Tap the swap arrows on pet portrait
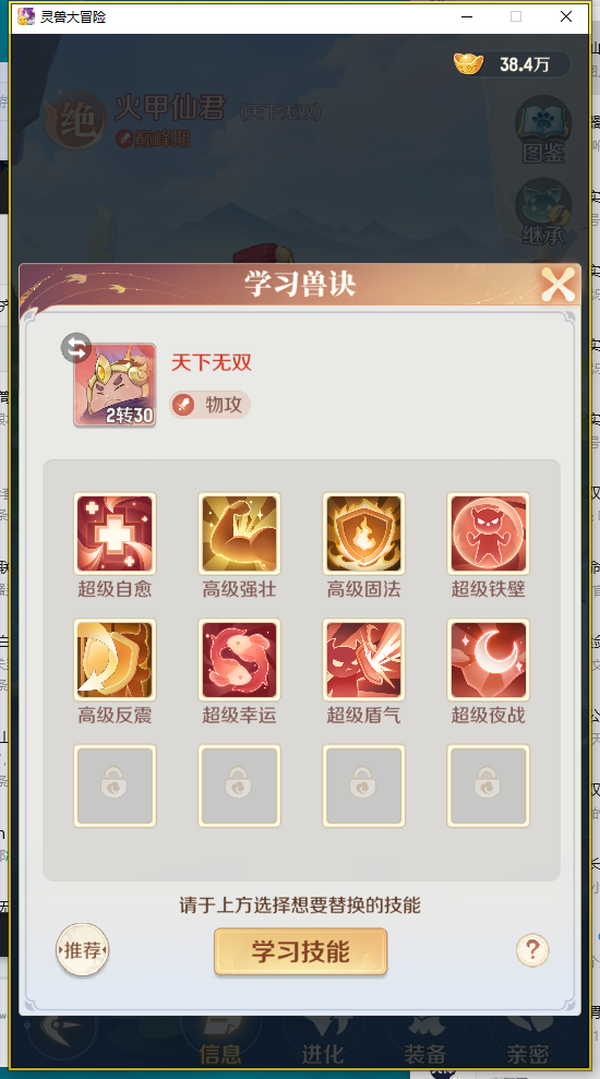The height and width of the screenshot is (1079, 600). coord(76,348)
